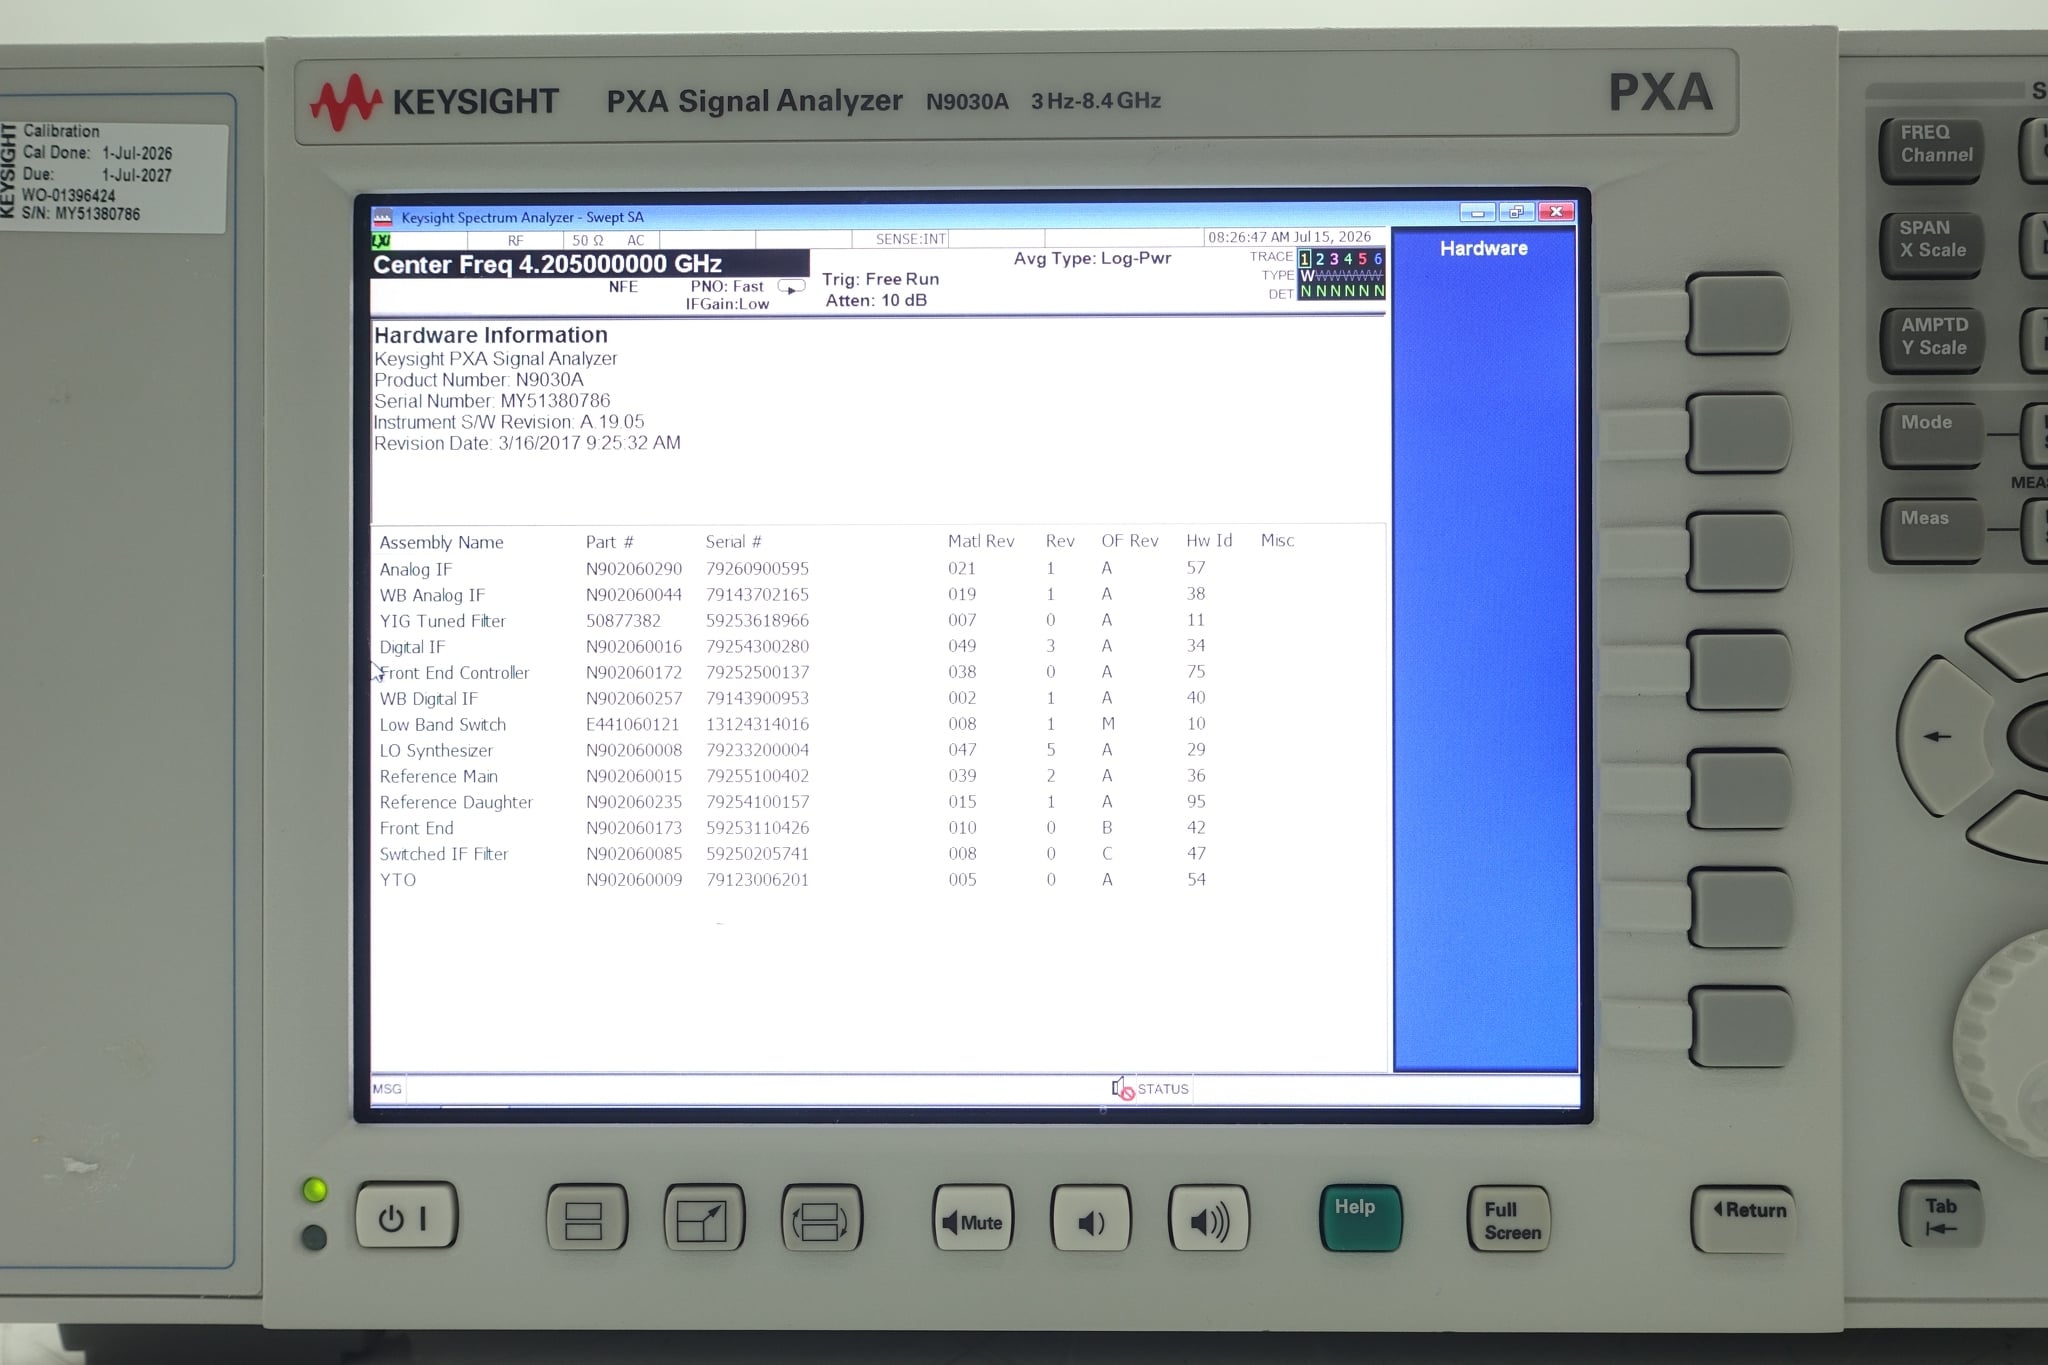Select trace number 5 indicator
Screen dimensions: 2048x1365
click(1362, 259)
